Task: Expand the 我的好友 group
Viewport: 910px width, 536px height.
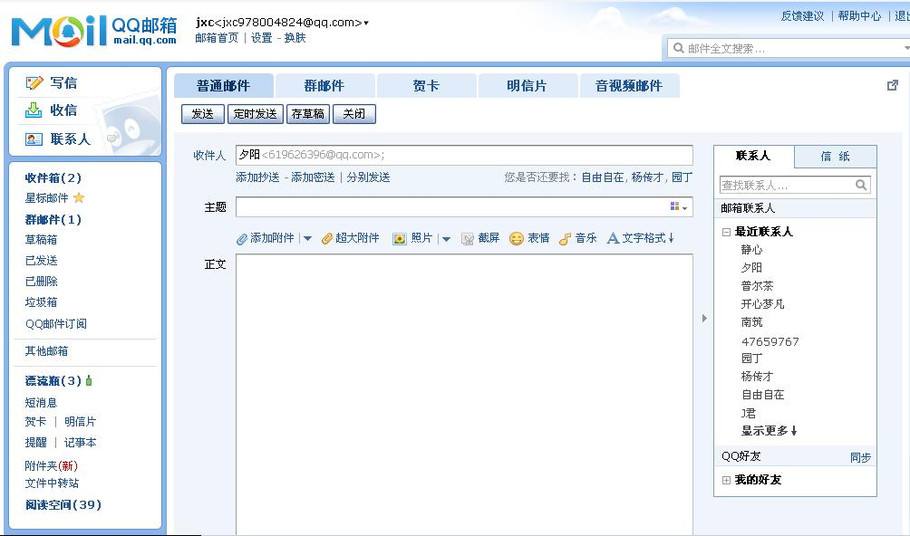Action: tap(726, 480)
